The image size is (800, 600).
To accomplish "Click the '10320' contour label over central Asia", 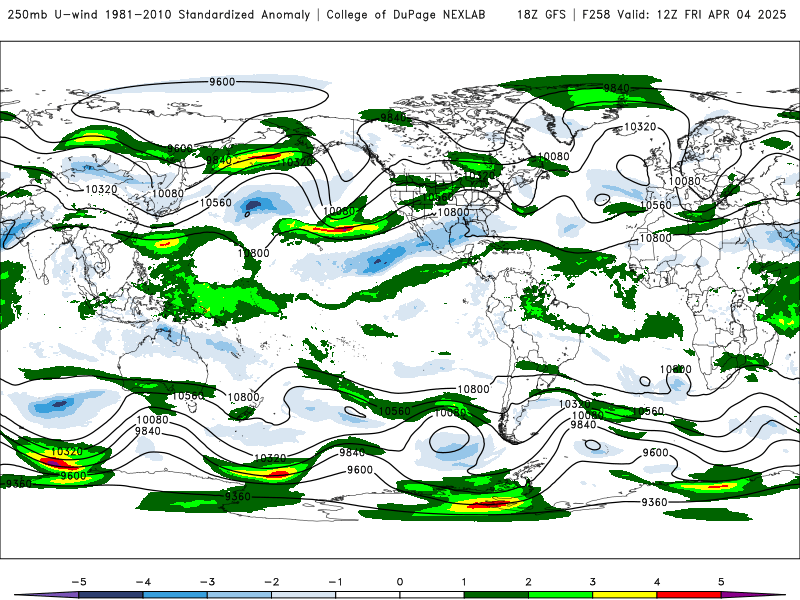I will [x=101, y=189].
